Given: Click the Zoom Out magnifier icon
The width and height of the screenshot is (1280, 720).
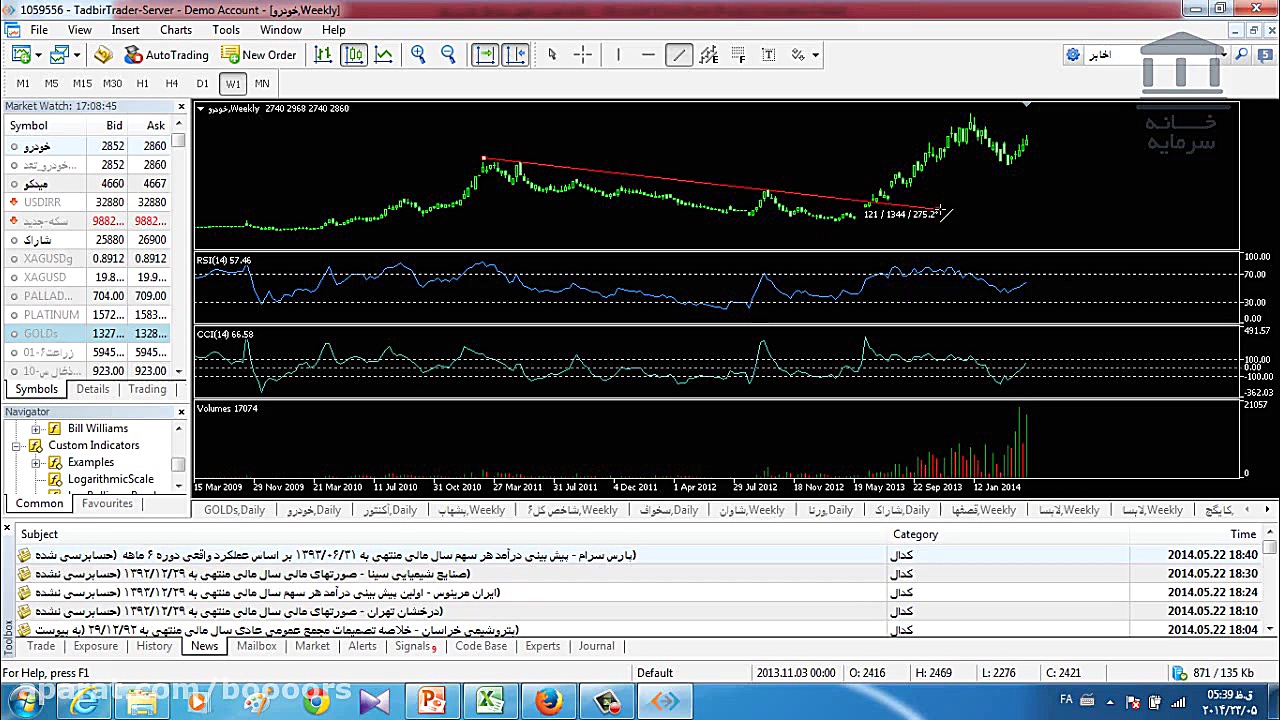Looking at the screenshot, I should 448,55.
